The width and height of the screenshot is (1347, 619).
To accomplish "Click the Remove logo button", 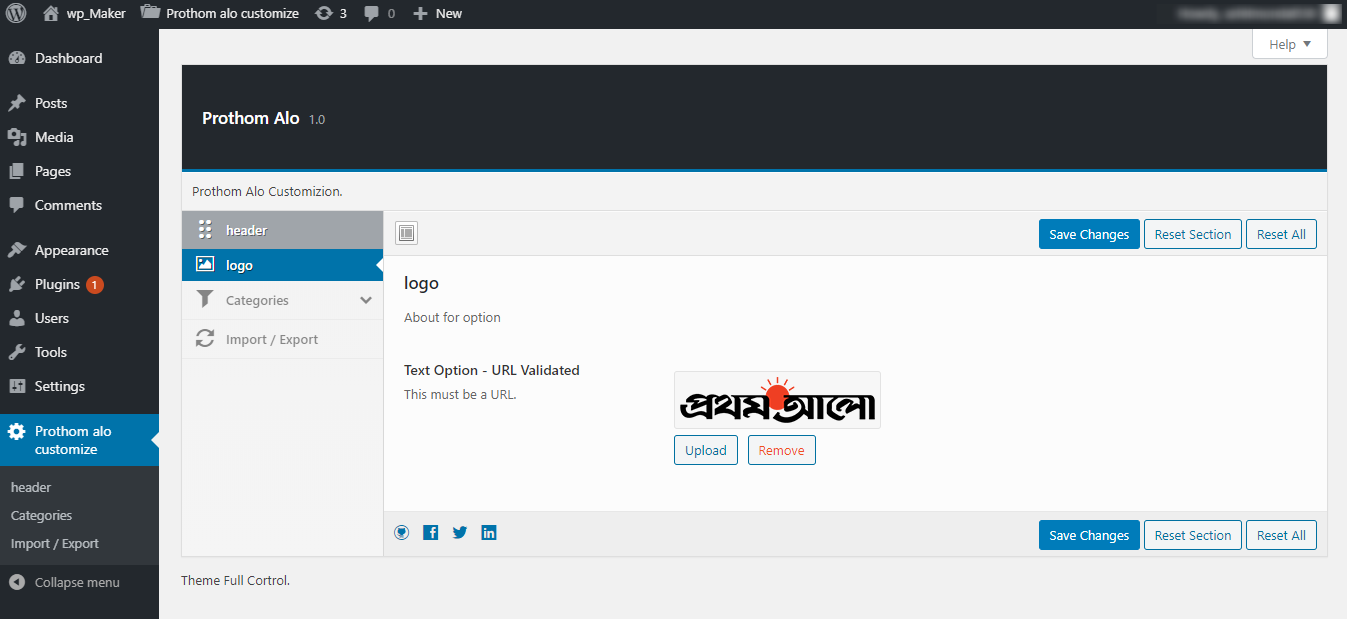I will pos(782,450).
